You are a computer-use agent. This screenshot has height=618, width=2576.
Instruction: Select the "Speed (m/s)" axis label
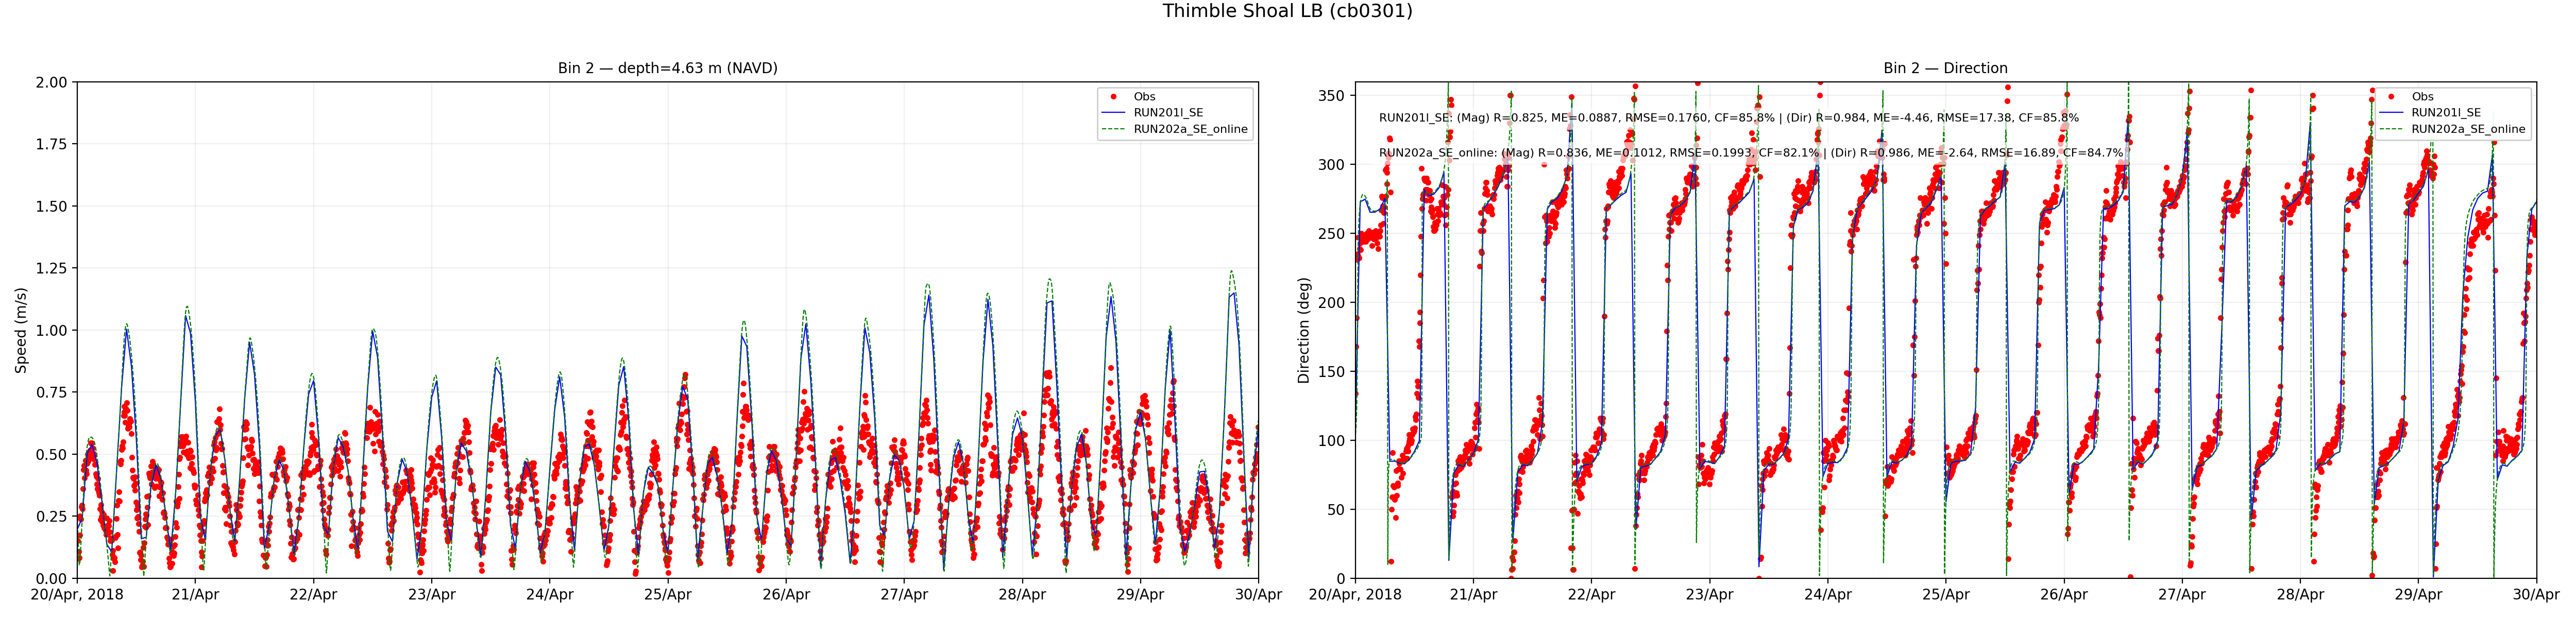pyautogui.click(x=21, y=330)
